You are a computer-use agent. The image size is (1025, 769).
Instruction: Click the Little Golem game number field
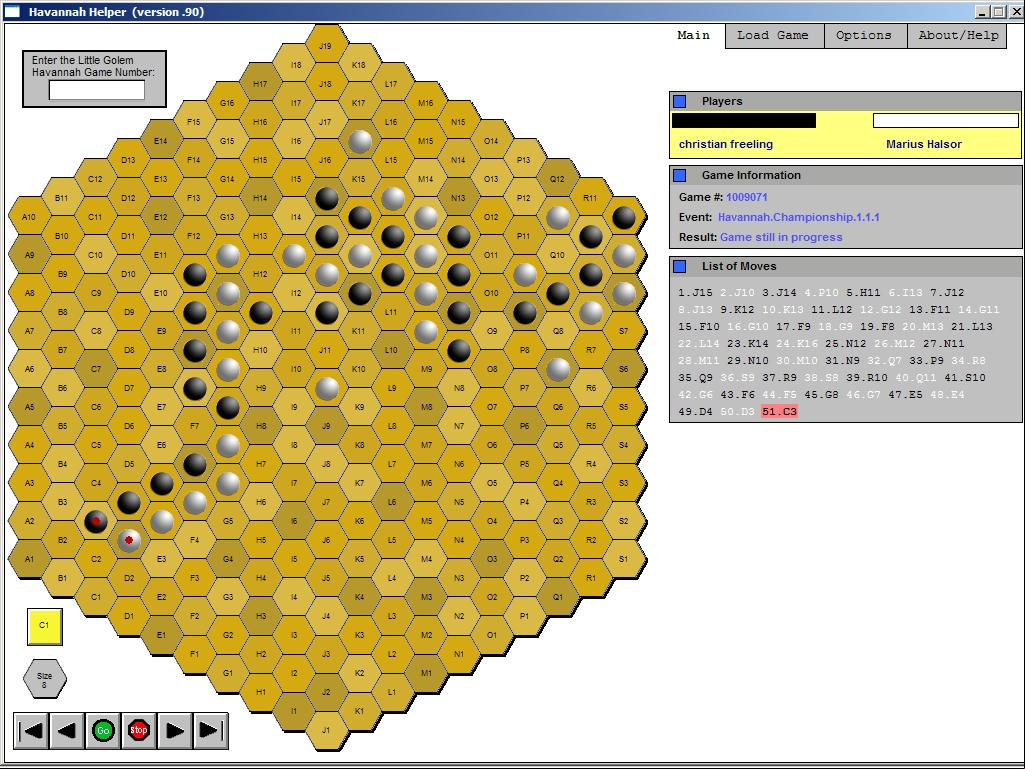pyautogui.click(x=97, y=90)
